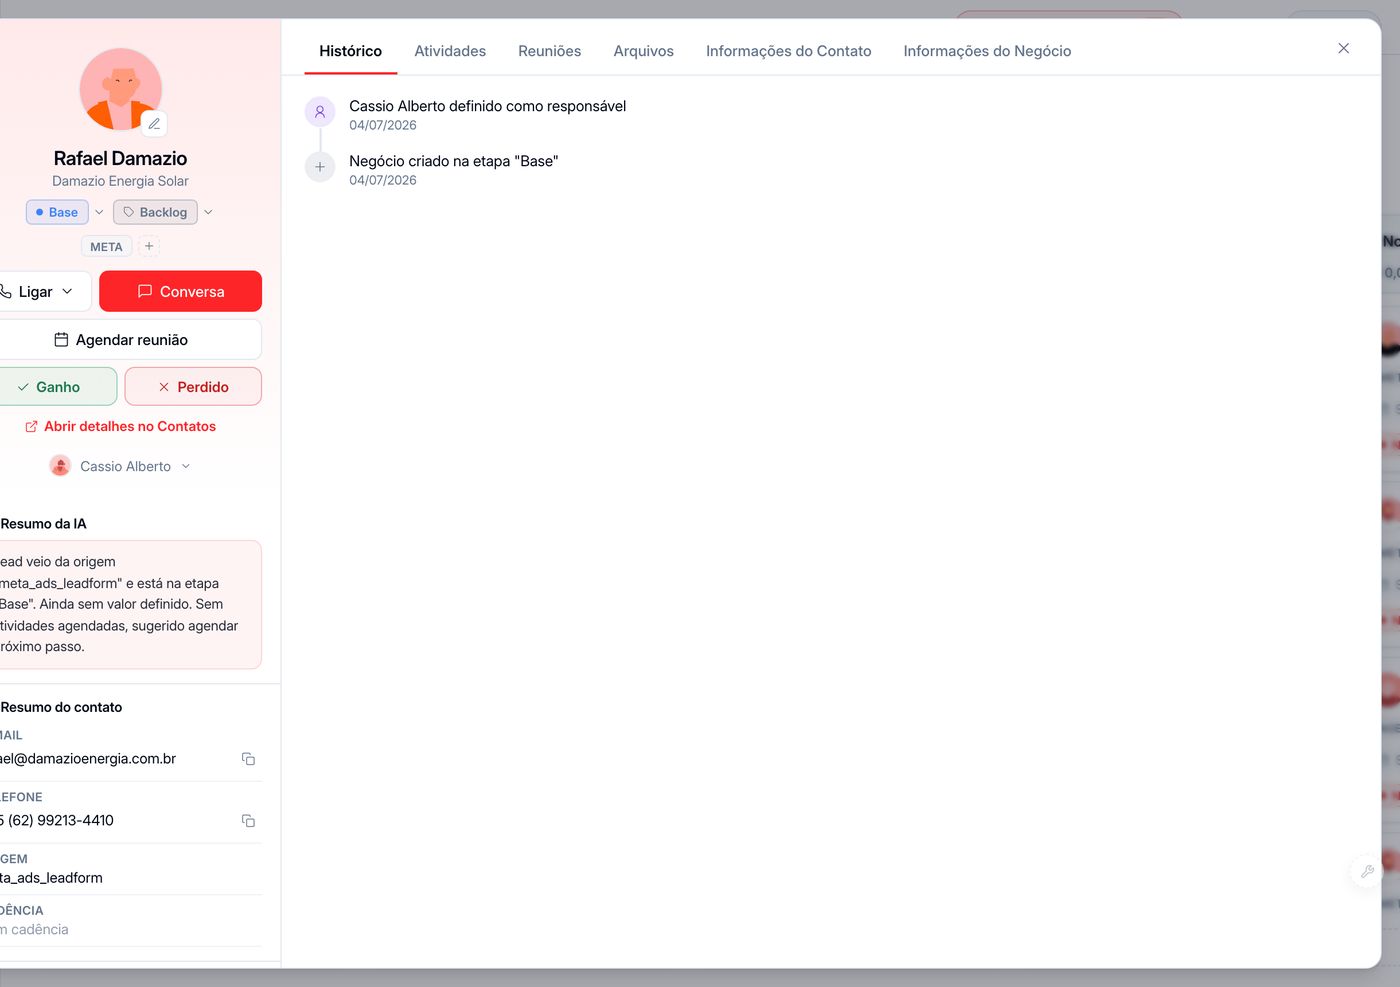1400x987 pixels.
Task: Show Informações do Negócio tab
Action: [987, 51]
